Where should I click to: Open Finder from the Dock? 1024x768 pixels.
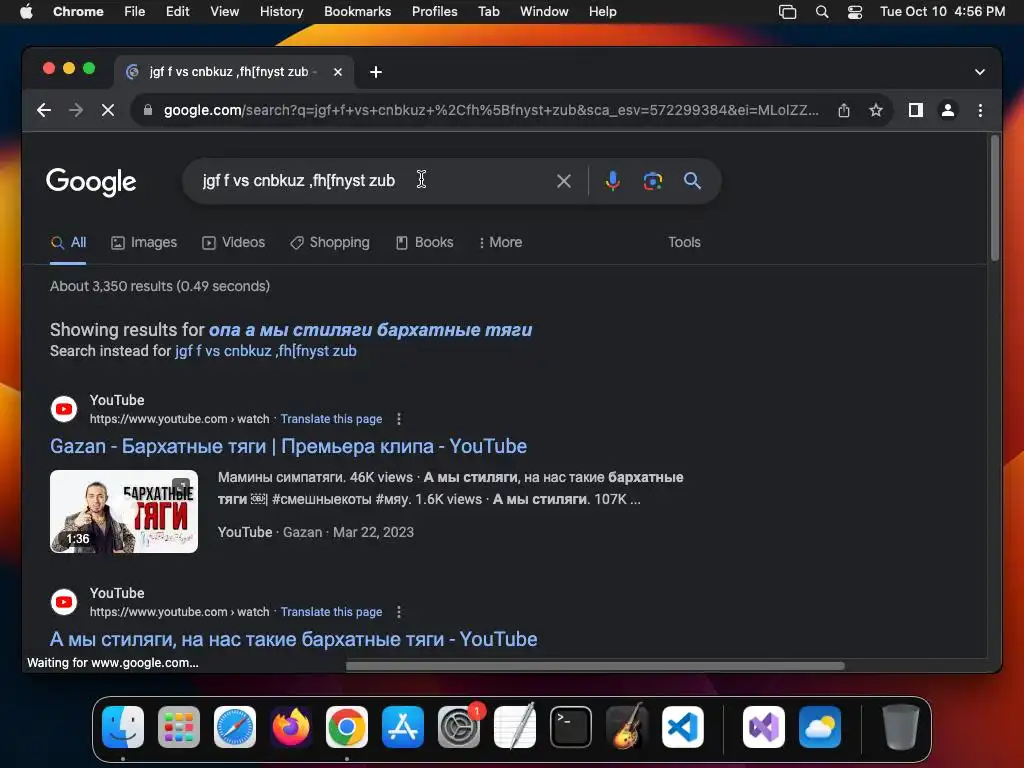click(x=123, y=727)
